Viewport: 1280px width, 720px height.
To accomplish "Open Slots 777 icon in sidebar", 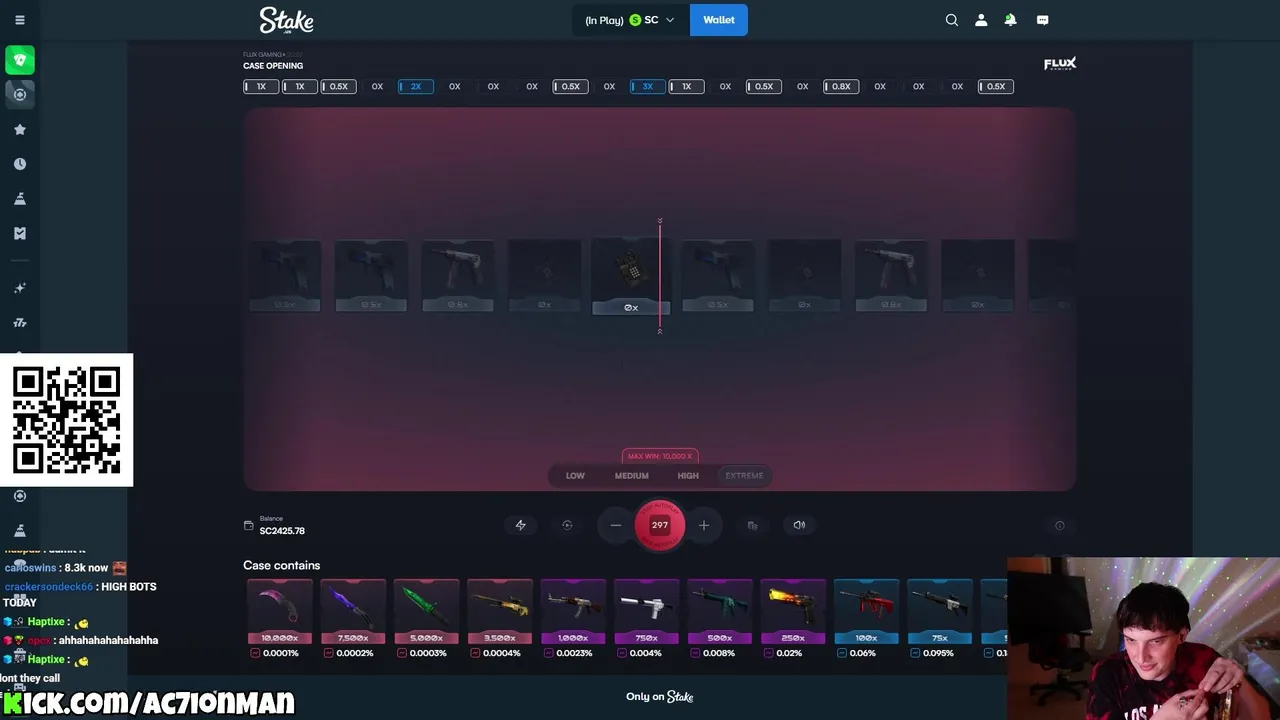I will 20,323.
